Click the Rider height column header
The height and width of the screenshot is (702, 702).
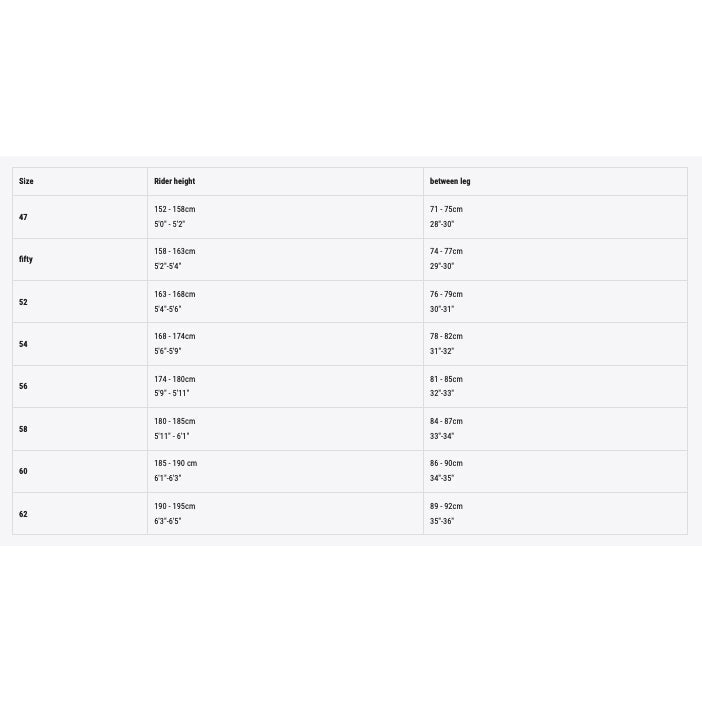pyautogui.click(x=174, y=181)
